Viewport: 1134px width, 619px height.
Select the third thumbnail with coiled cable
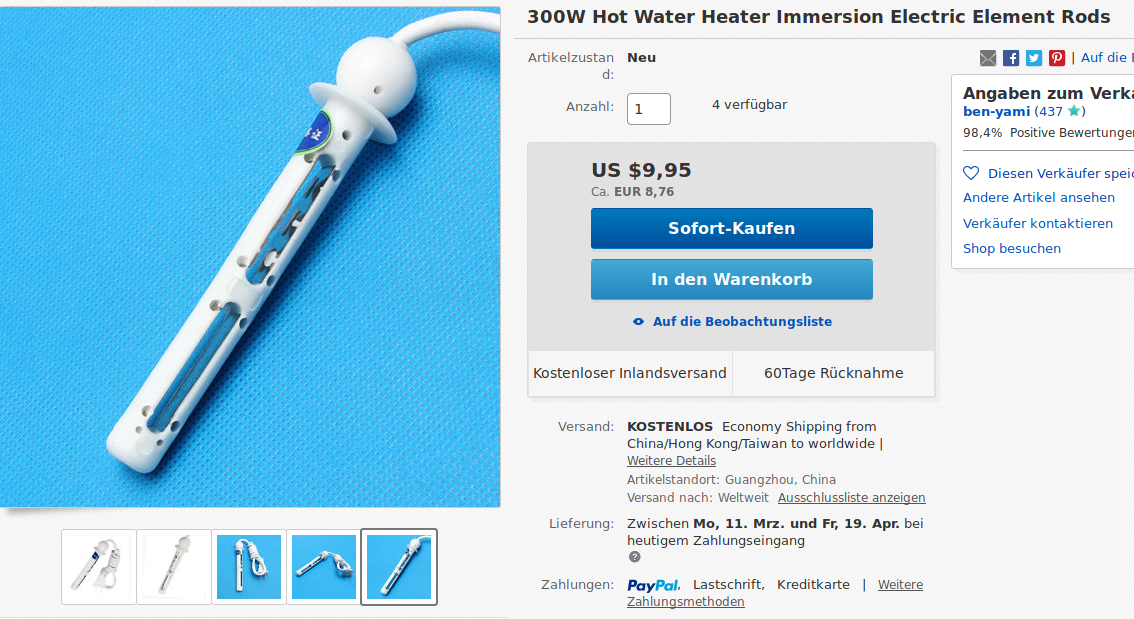[x=249, y=567]
